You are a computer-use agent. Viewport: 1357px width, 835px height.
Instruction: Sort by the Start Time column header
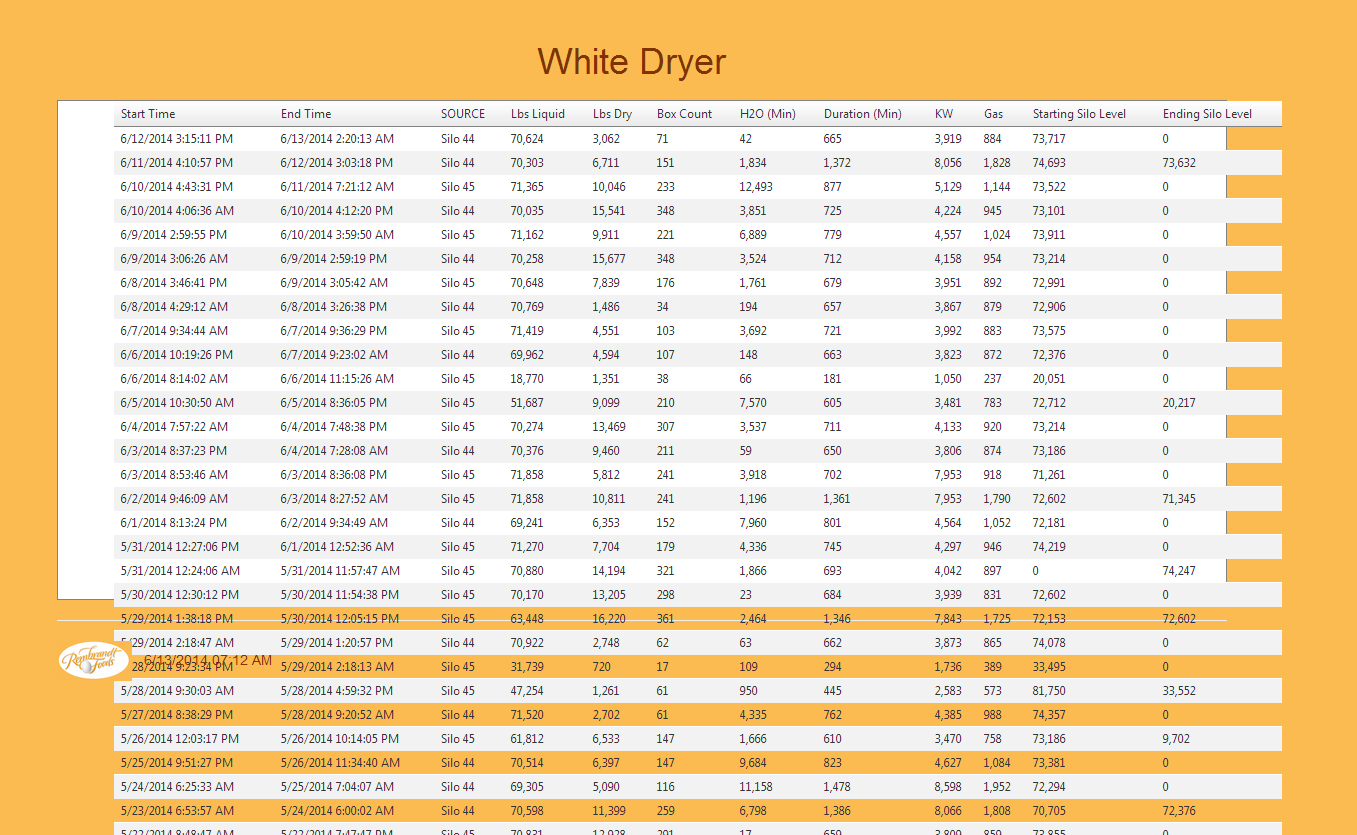[148, 114]
